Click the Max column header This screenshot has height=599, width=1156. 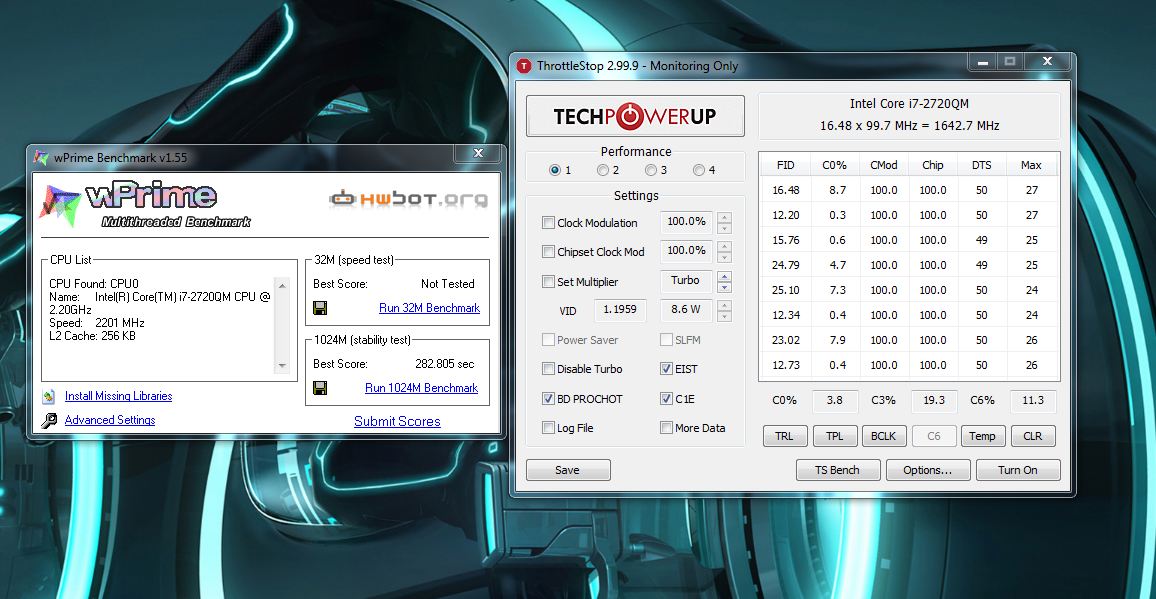[1031, 165]
